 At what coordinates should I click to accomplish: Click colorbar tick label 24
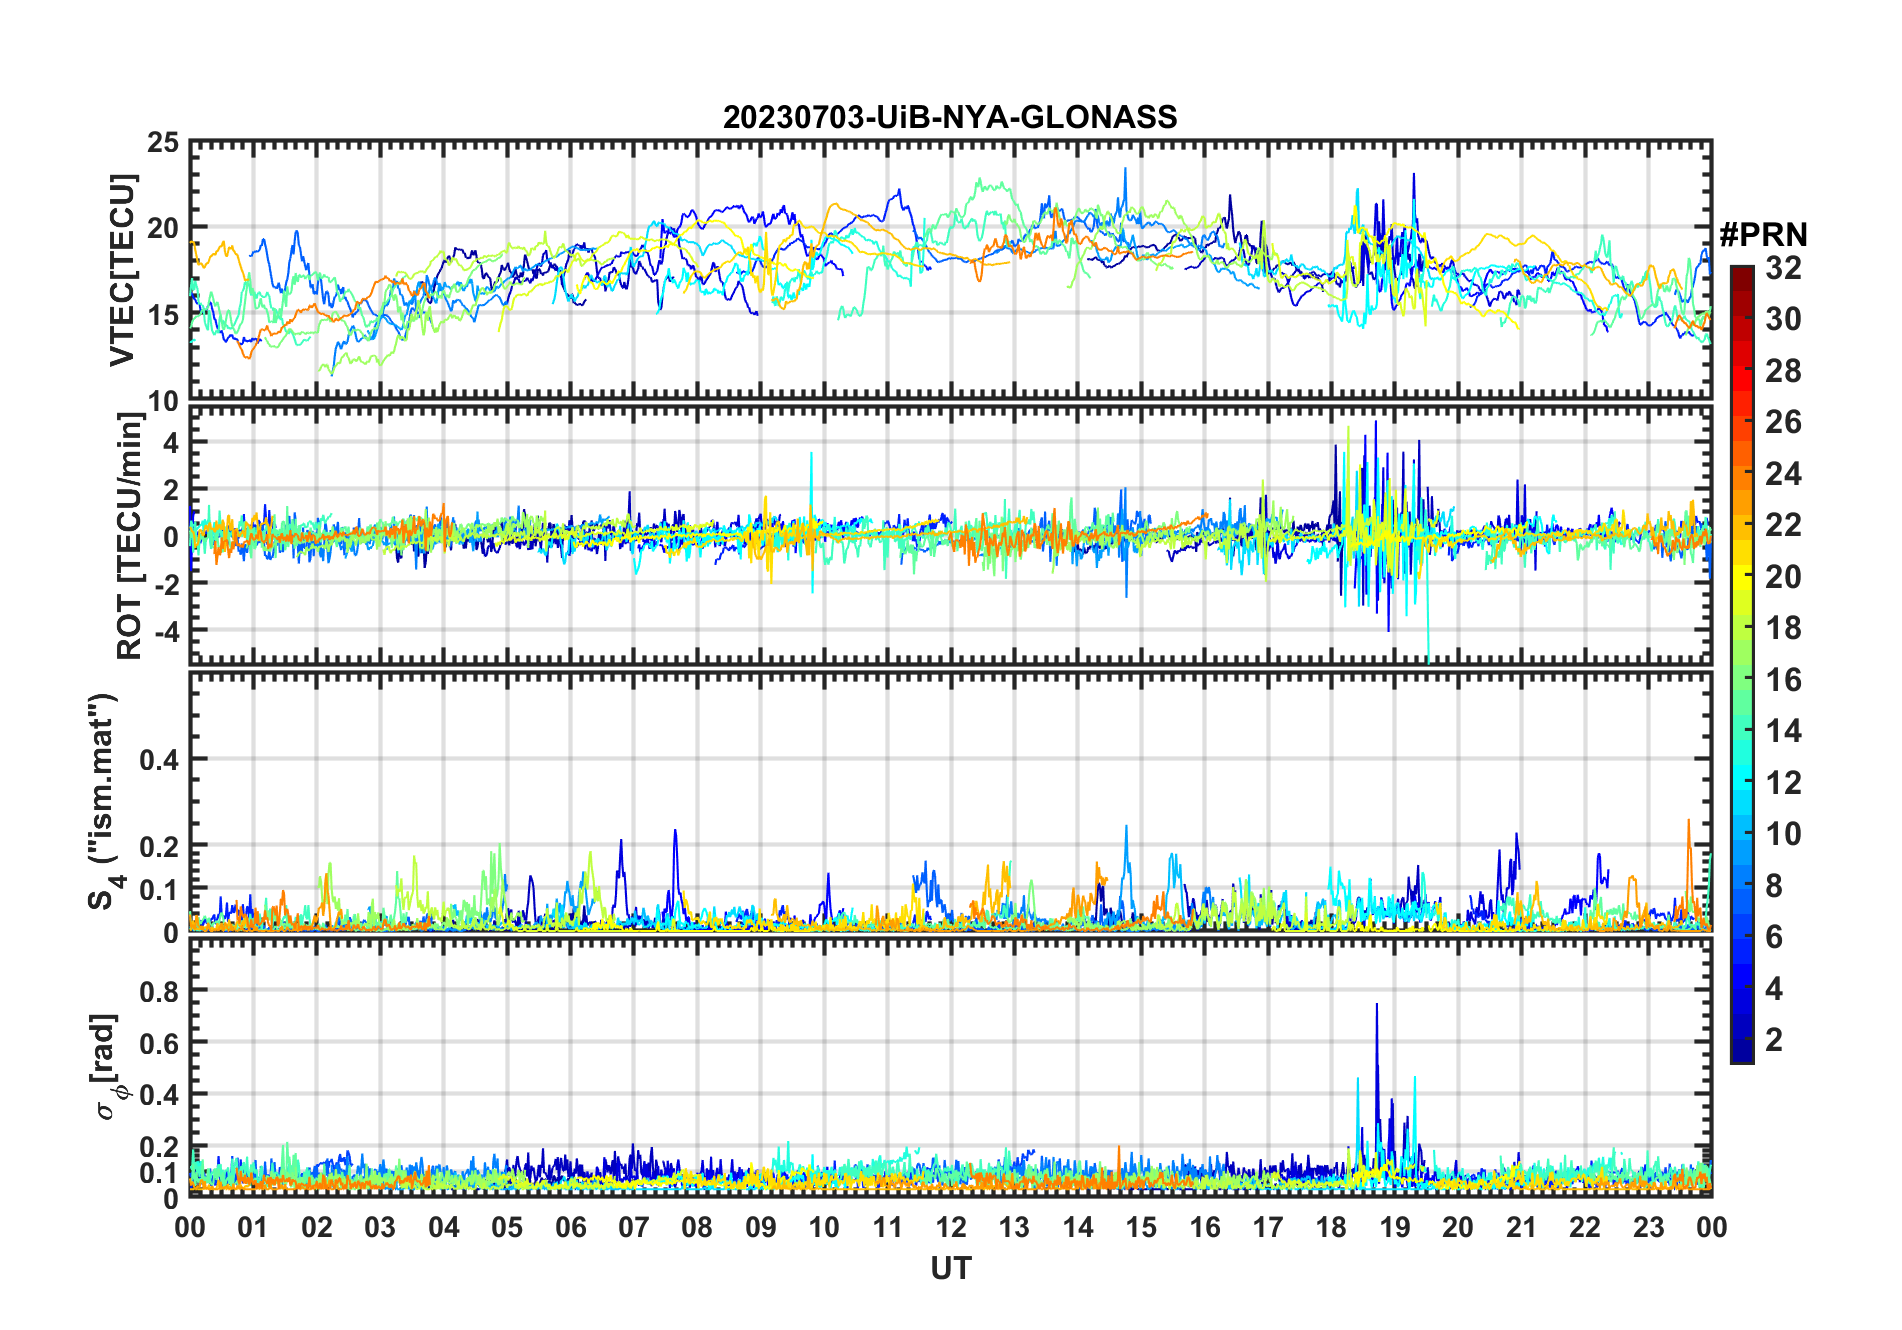[1783, 473]
